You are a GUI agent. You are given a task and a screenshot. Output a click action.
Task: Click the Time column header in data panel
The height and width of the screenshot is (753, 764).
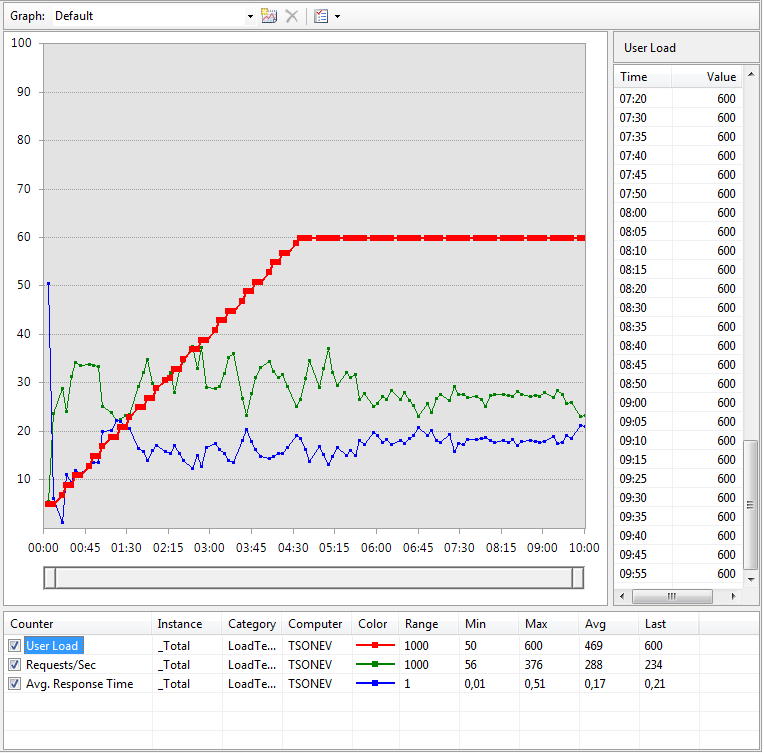pyautogui.click(x=643, y=77)
